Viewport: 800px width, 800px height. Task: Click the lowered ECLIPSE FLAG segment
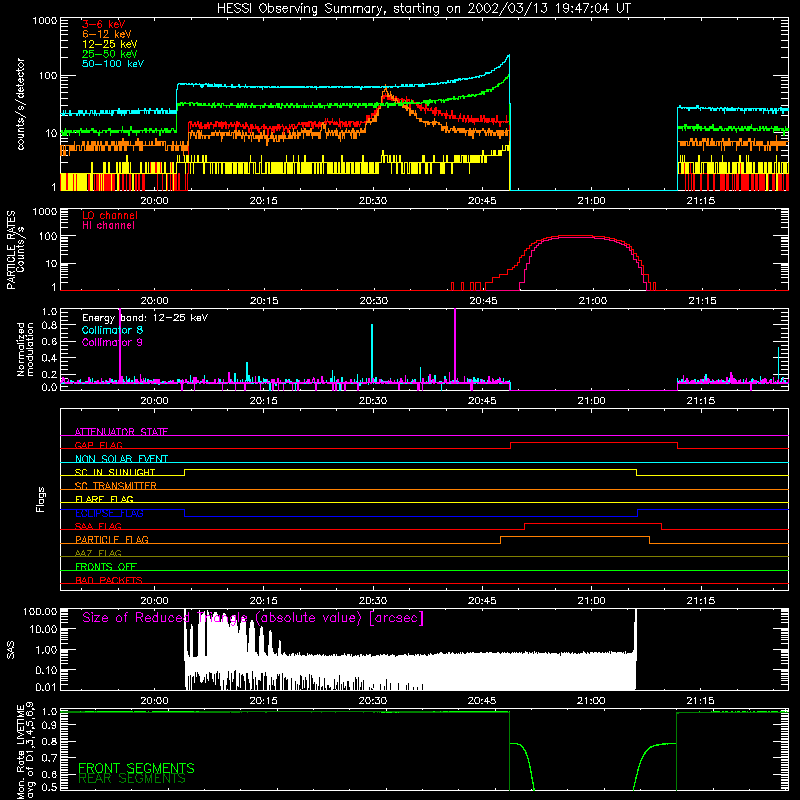pyautogui.click(x=411, y=516)
